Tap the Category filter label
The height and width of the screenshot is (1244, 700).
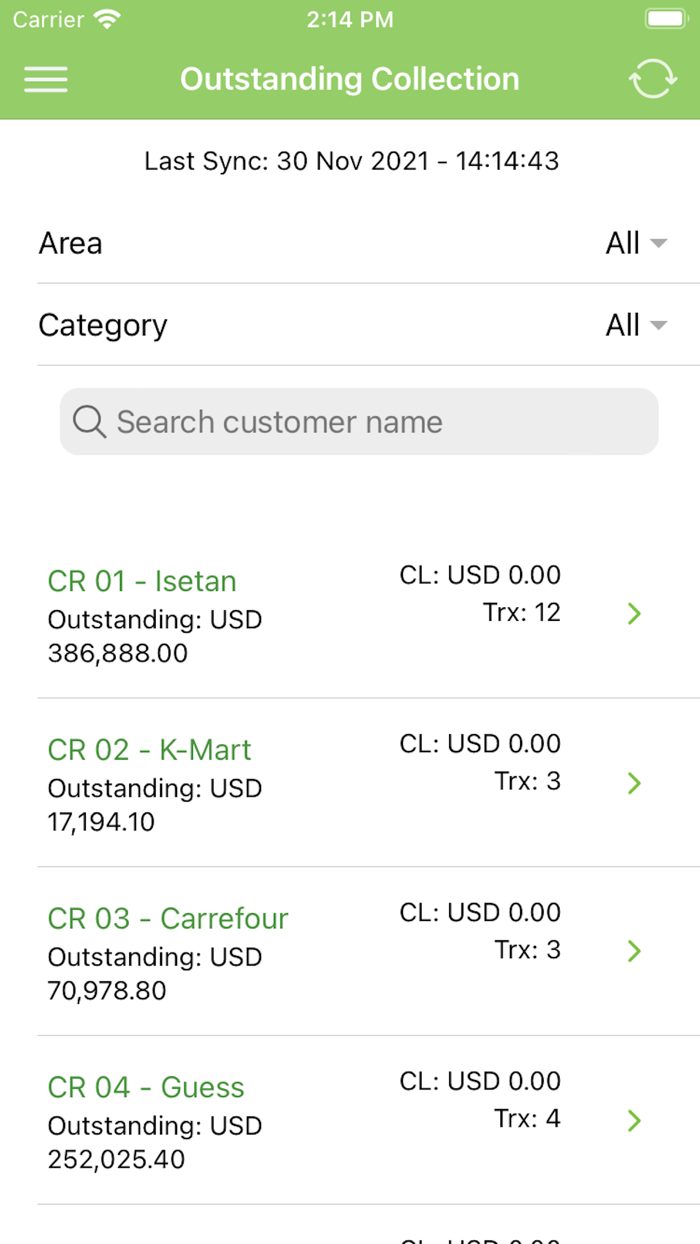click(103, 325)
